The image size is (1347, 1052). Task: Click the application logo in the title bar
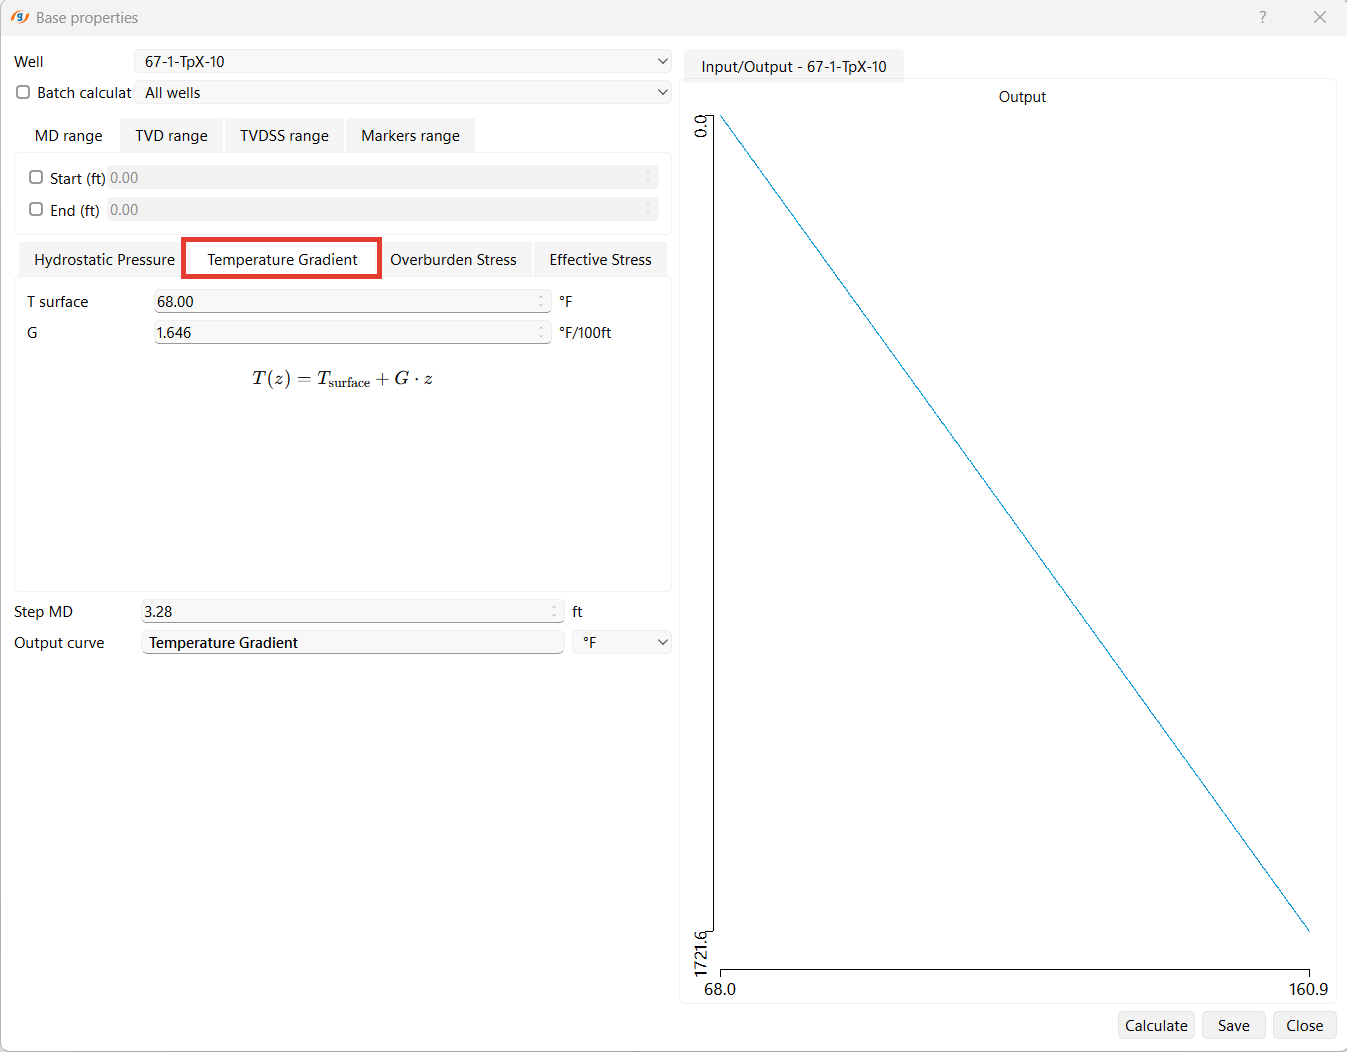point(20,17)
